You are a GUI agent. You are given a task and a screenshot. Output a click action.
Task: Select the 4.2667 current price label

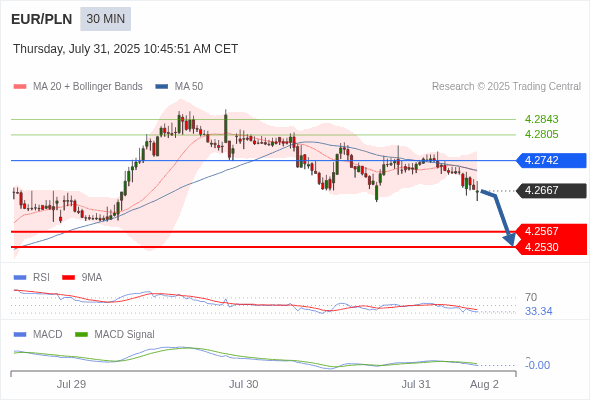click(x=551, y=190)
